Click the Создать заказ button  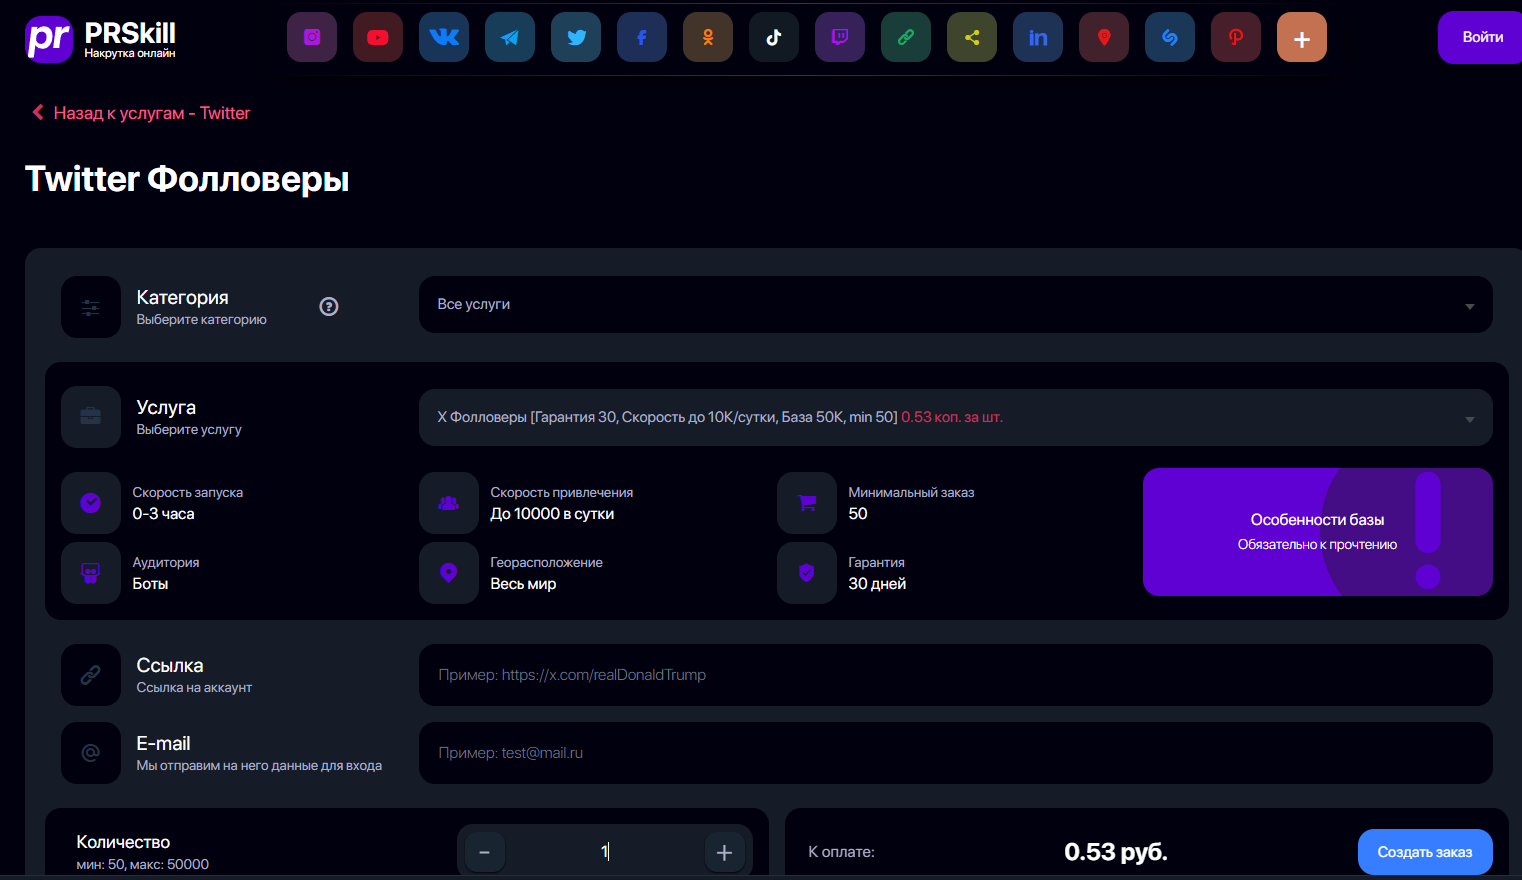click(1425, 852)
